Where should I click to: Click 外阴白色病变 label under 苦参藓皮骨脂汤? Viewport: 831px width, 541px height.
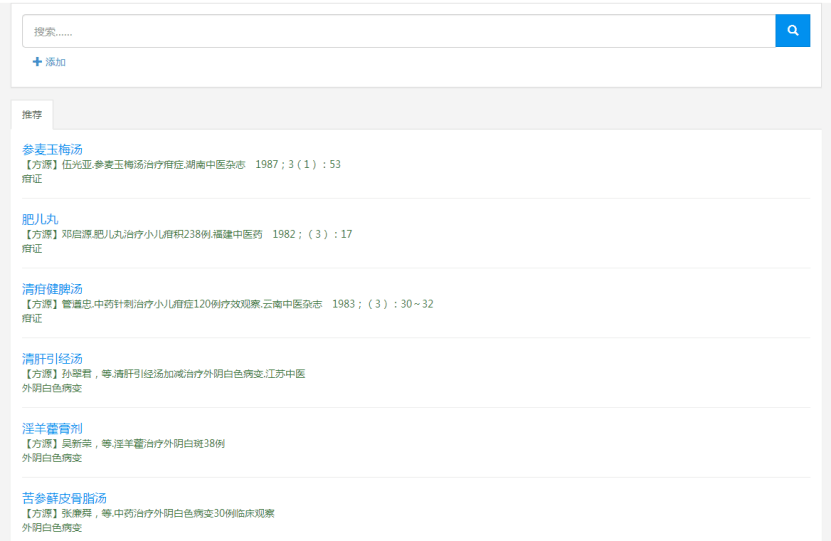coord(52,528)
